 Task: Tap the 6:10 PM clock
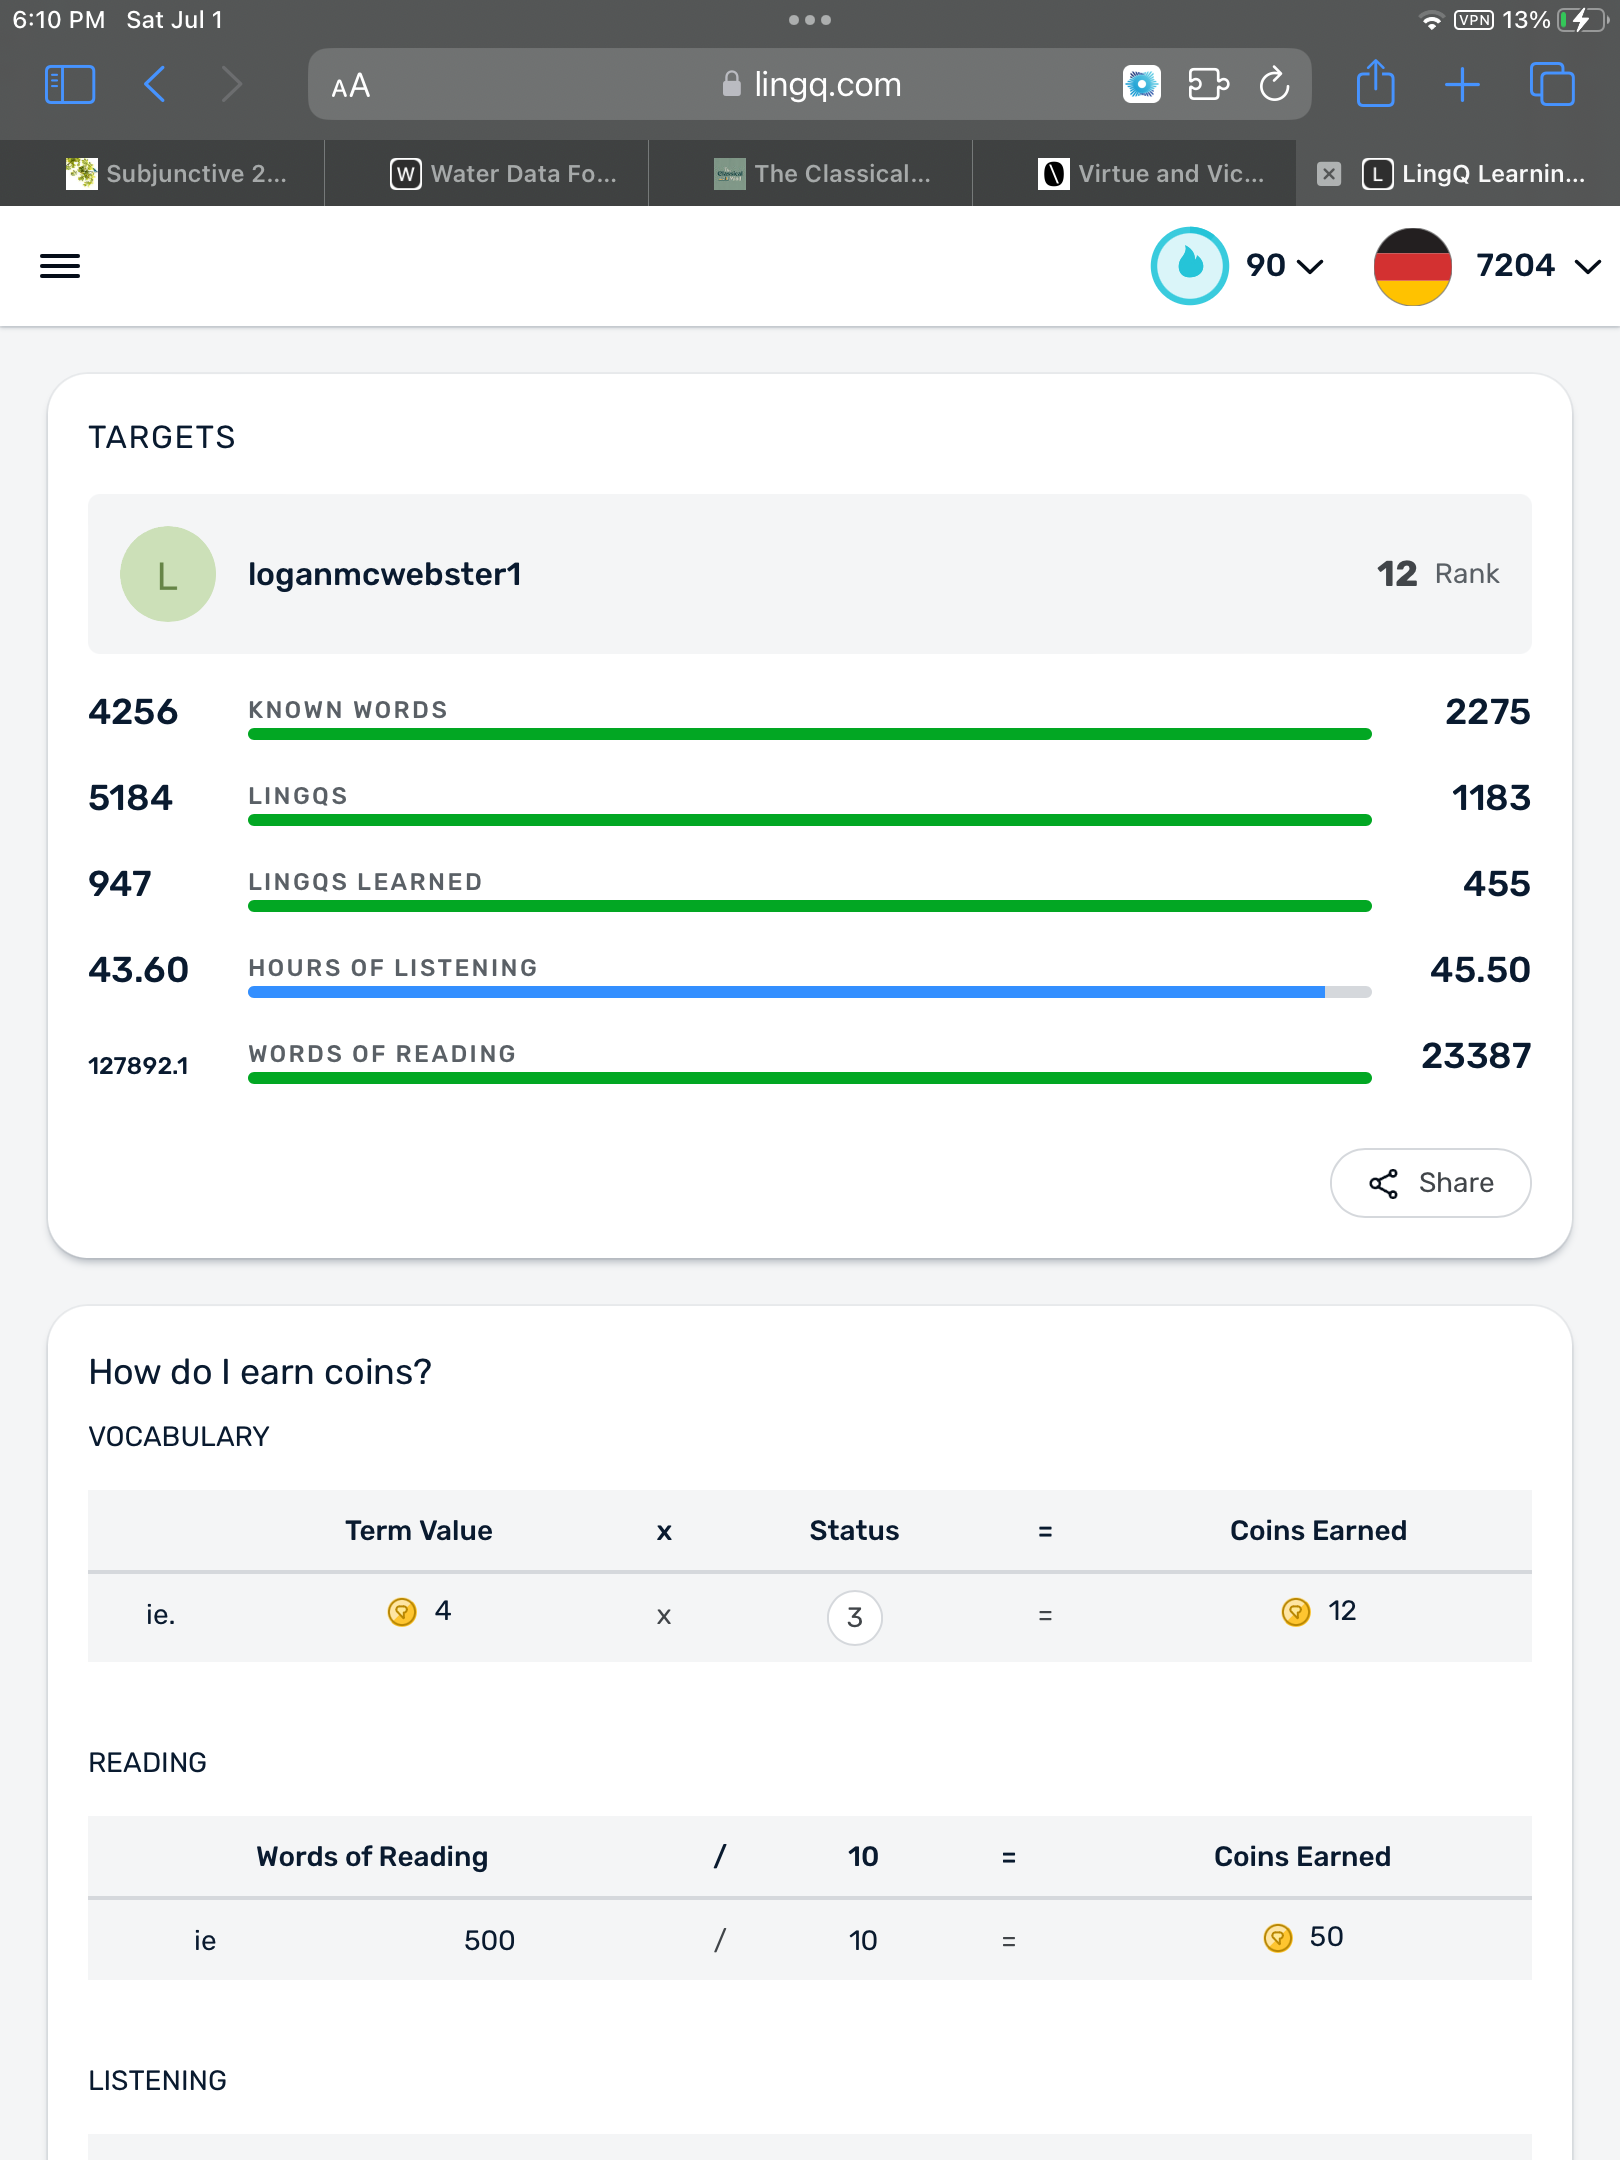click(x=58, y=20)
